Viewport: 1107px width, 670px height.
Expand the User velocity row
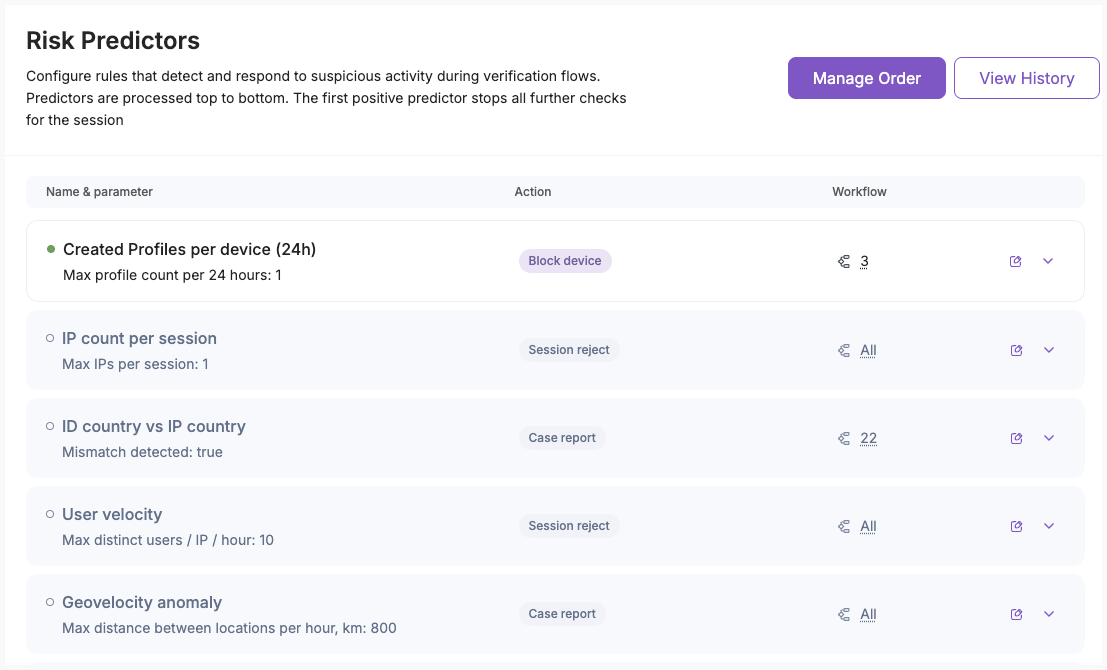(1049, 526)
